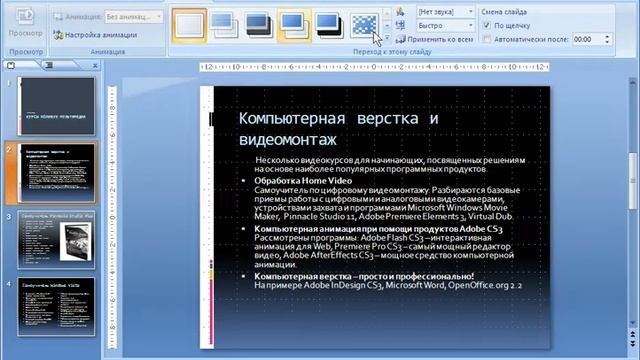Select slide 4 thumbnail
640x360 pixels.
coord(56,307)
